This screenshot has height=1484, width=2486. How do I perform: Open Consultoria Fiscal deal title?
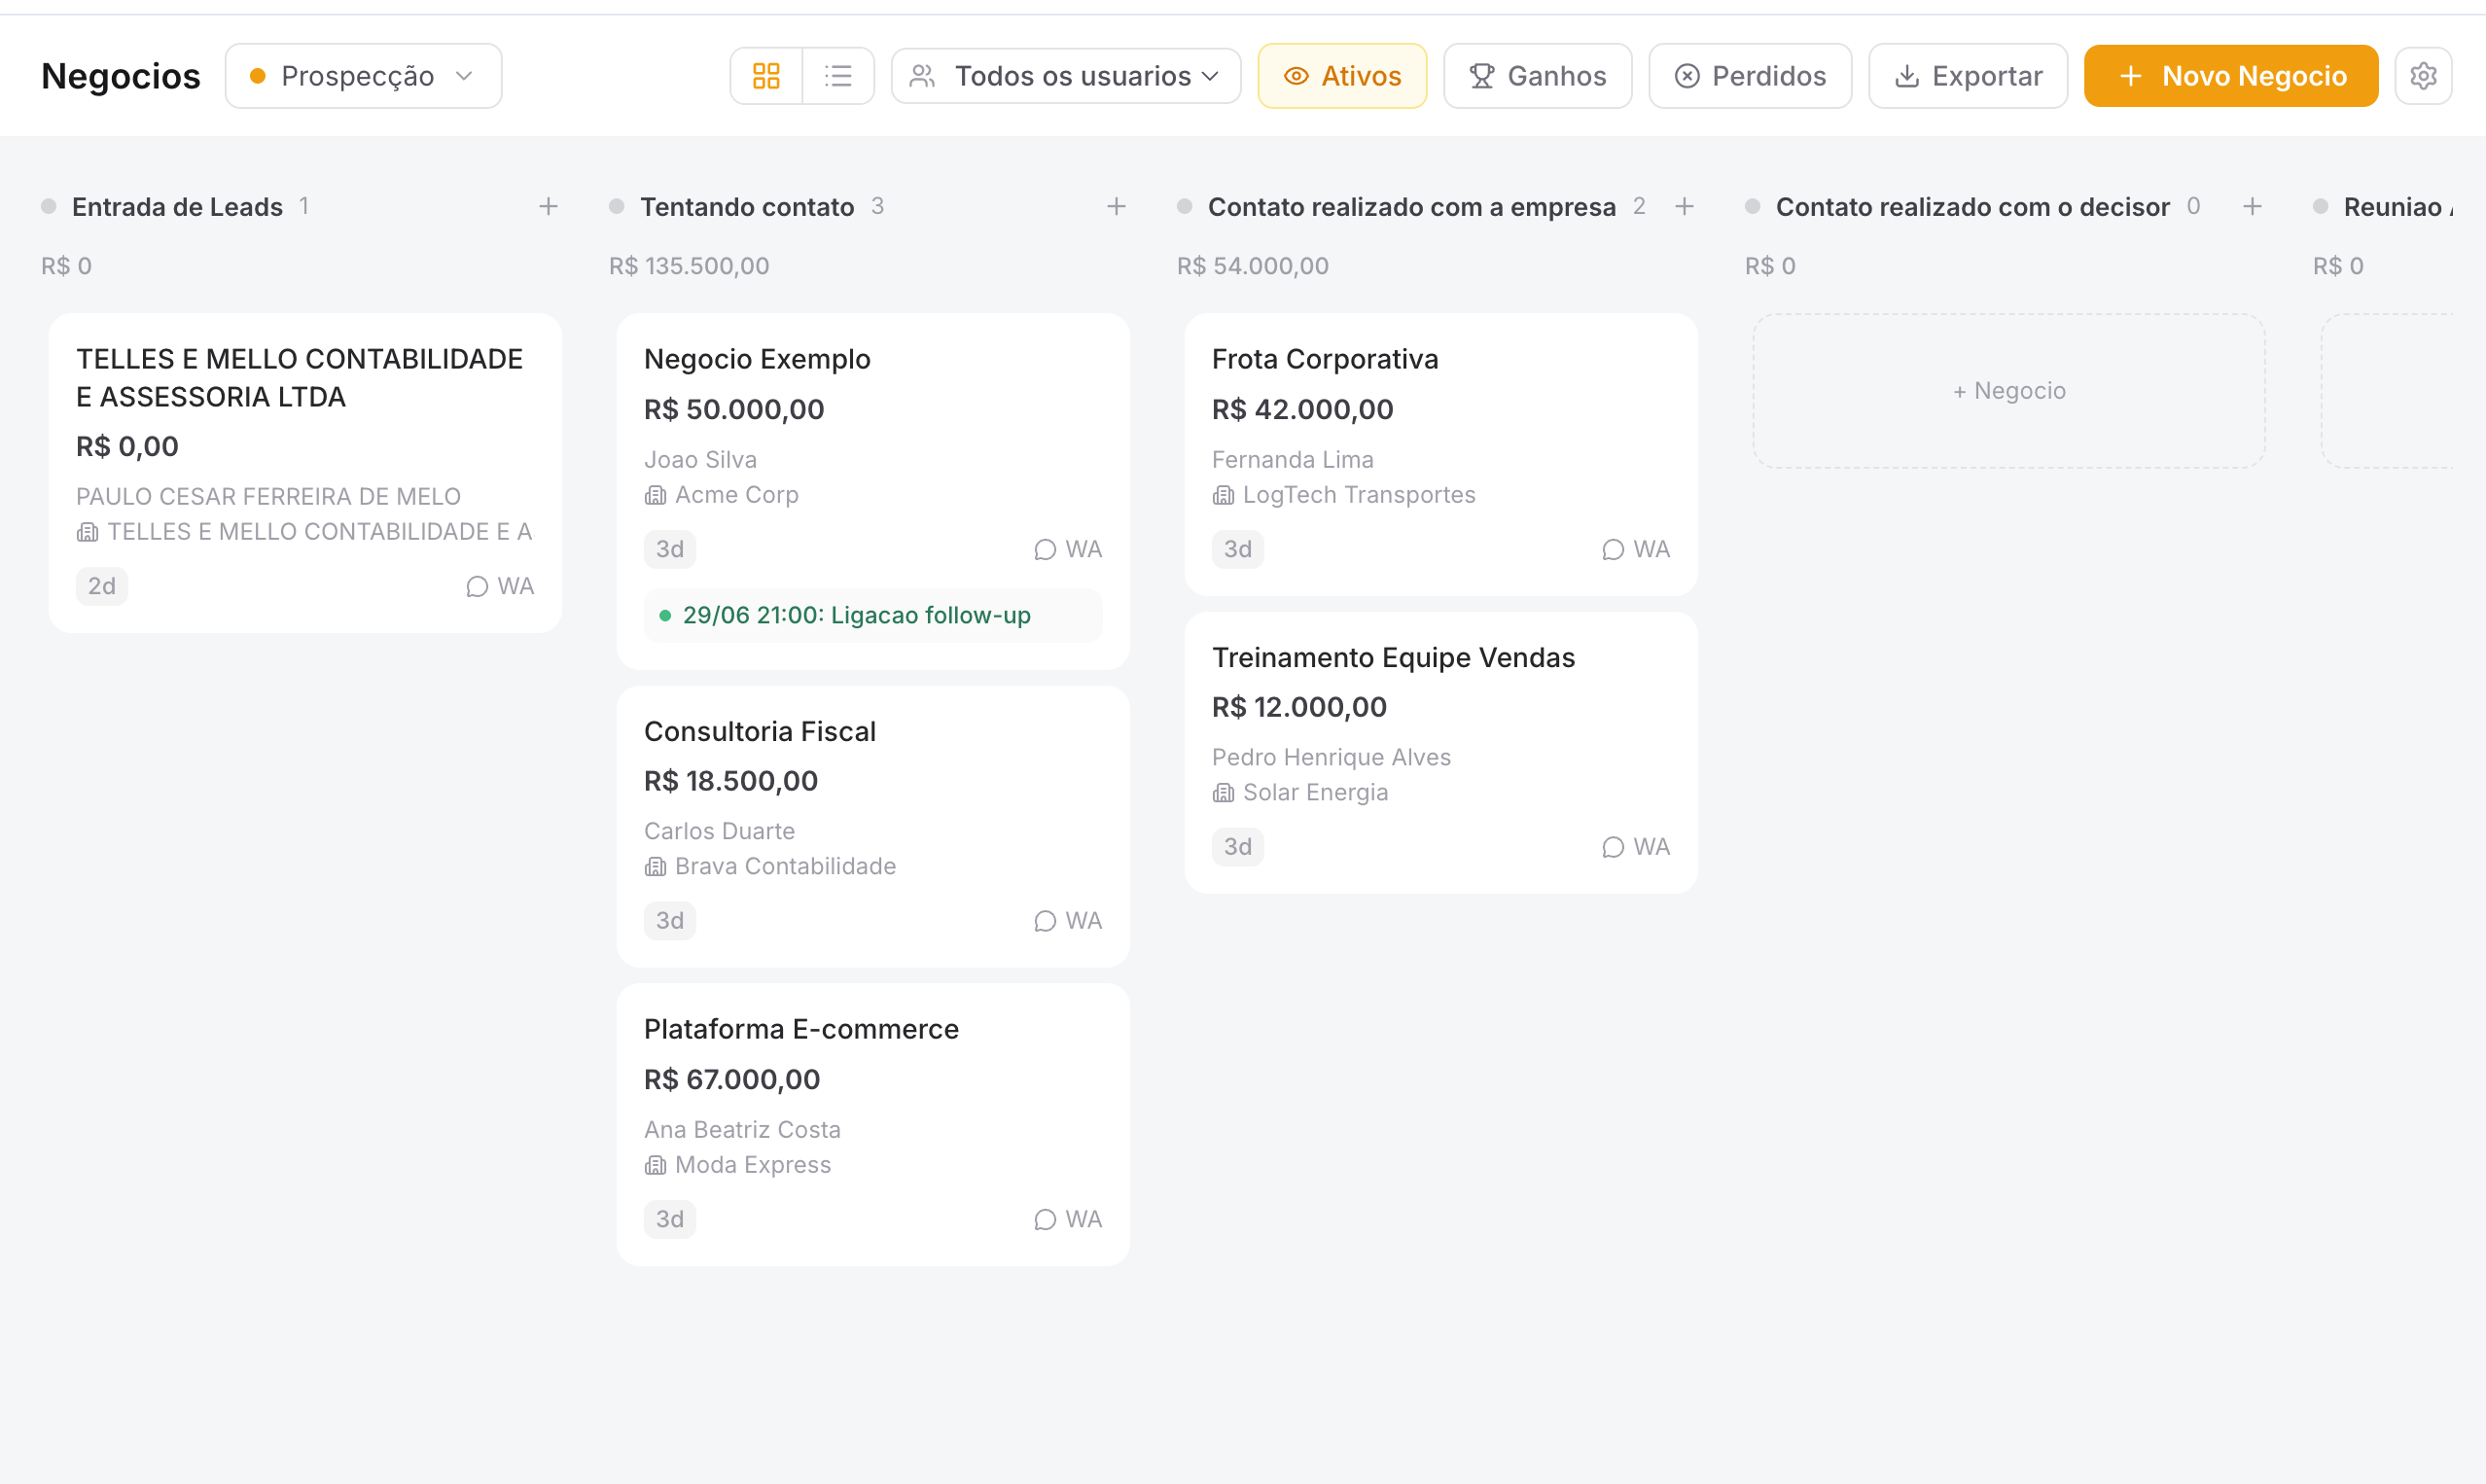point(760,732)
